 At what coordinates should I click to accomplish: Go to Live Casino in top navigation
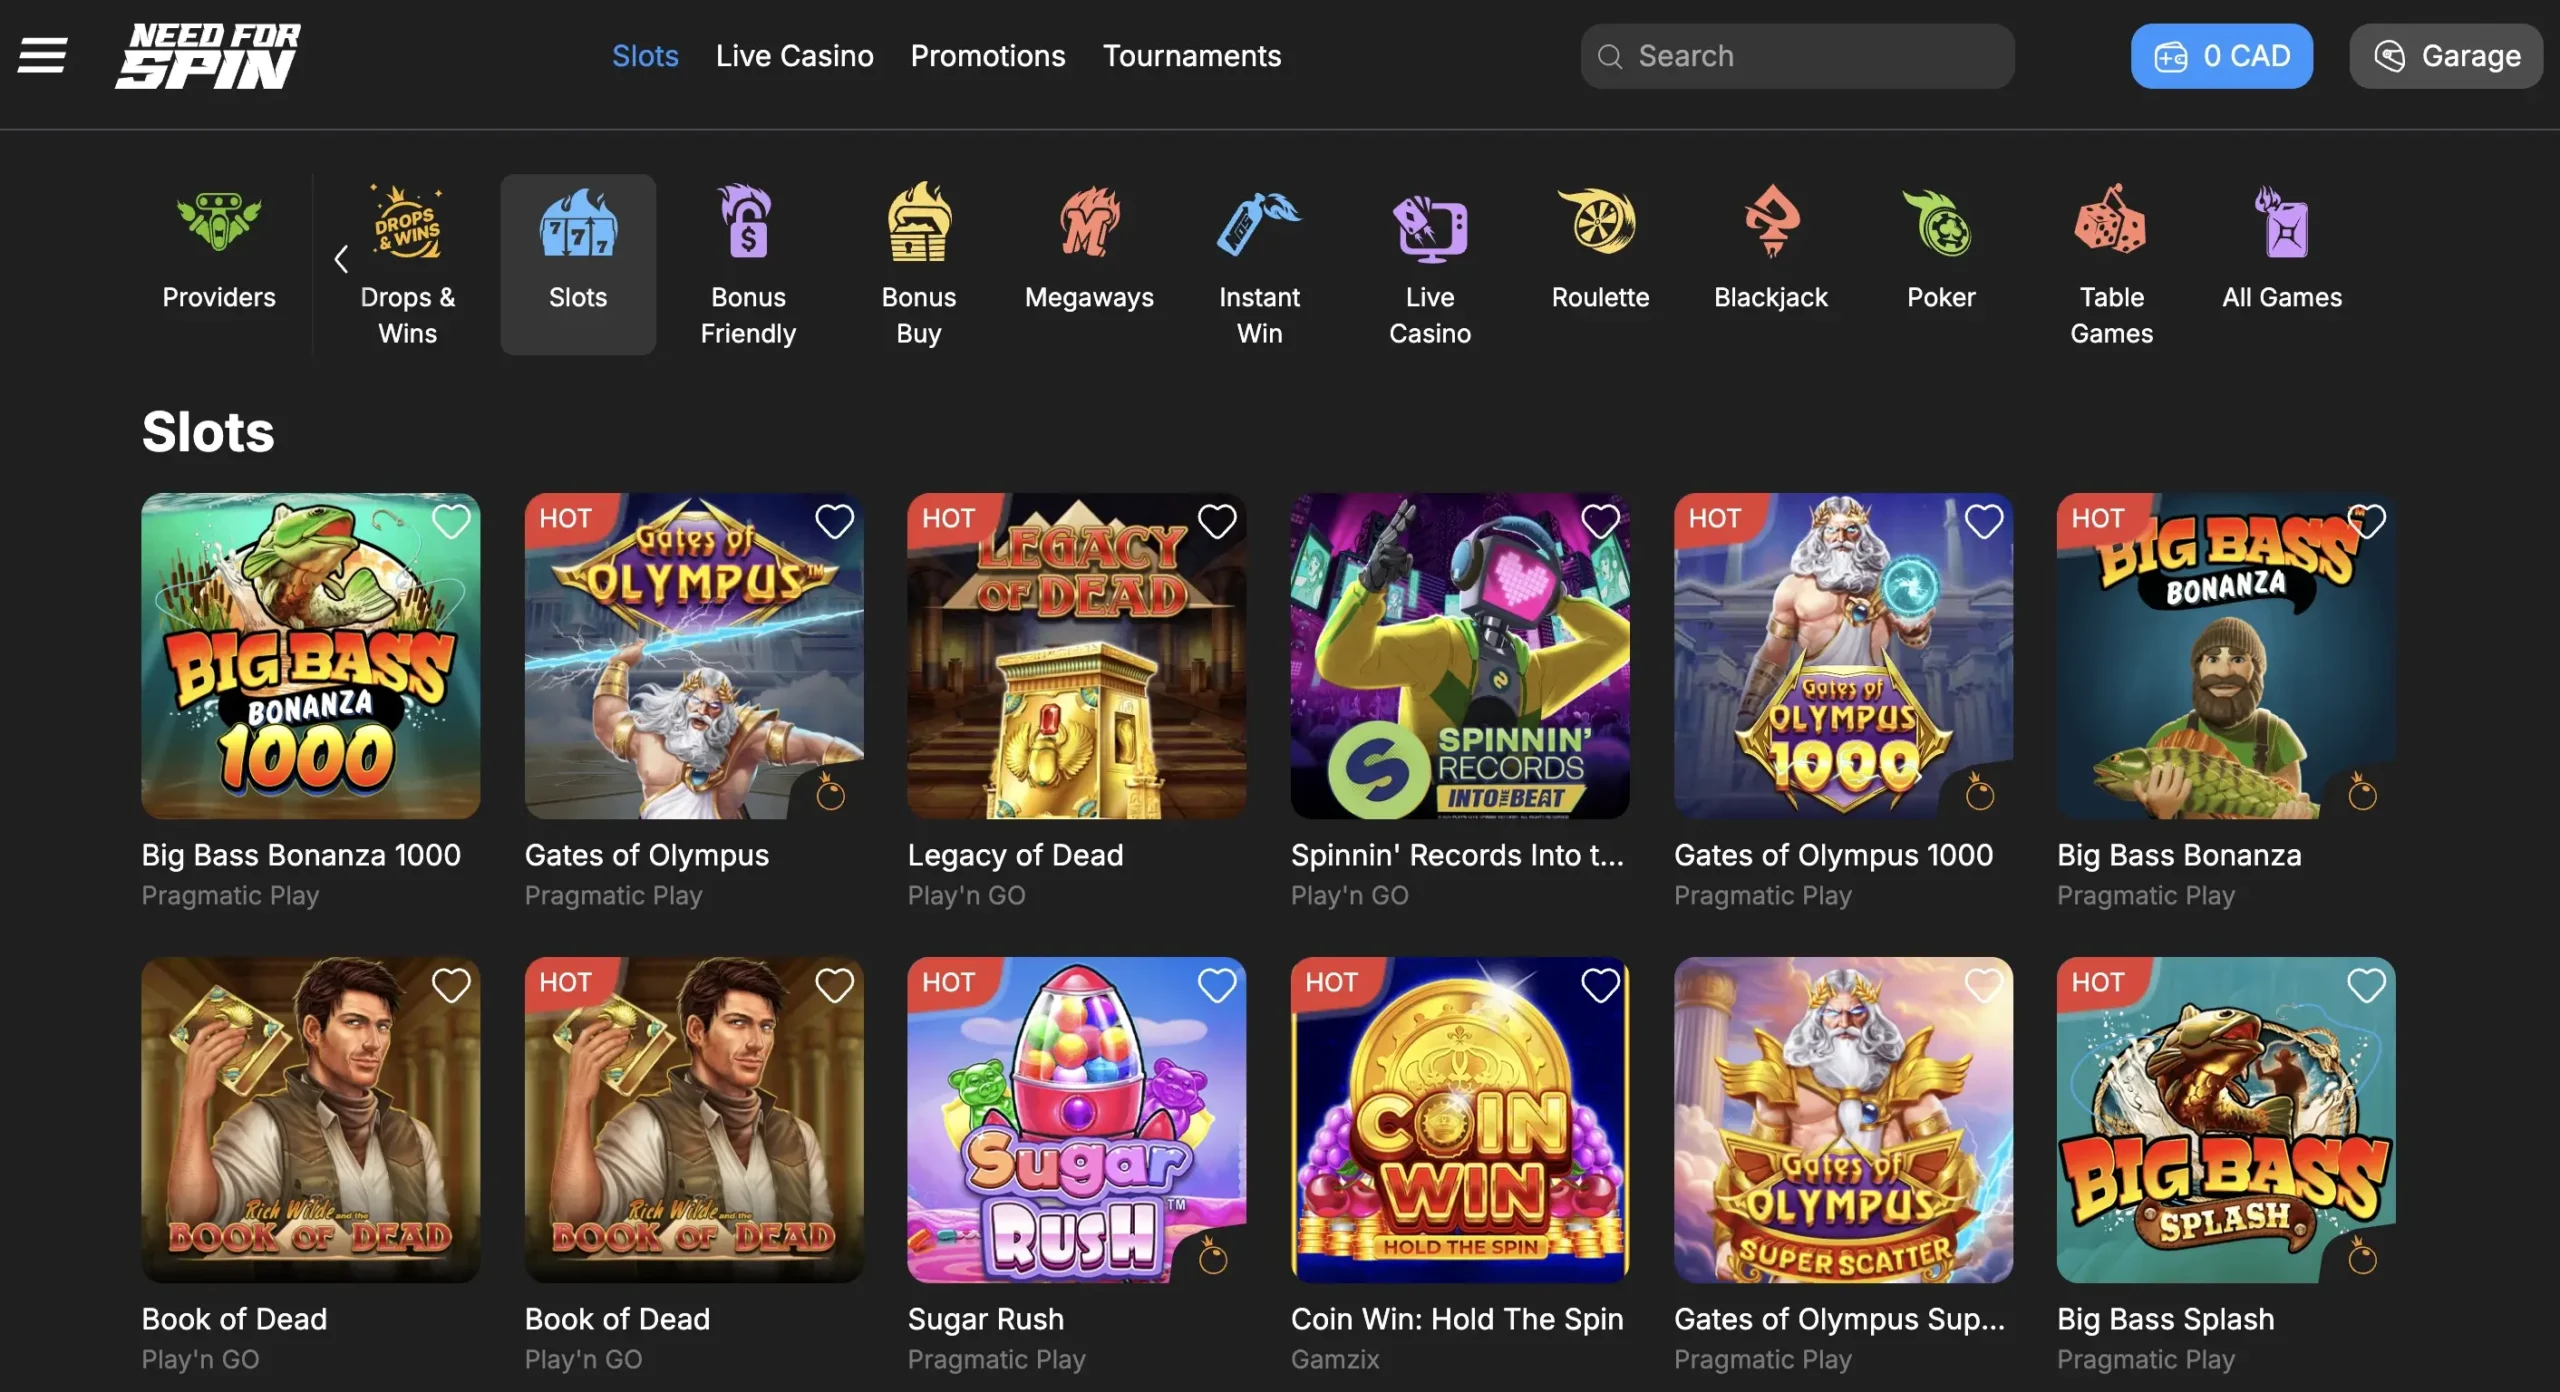[x=794, y=56]
